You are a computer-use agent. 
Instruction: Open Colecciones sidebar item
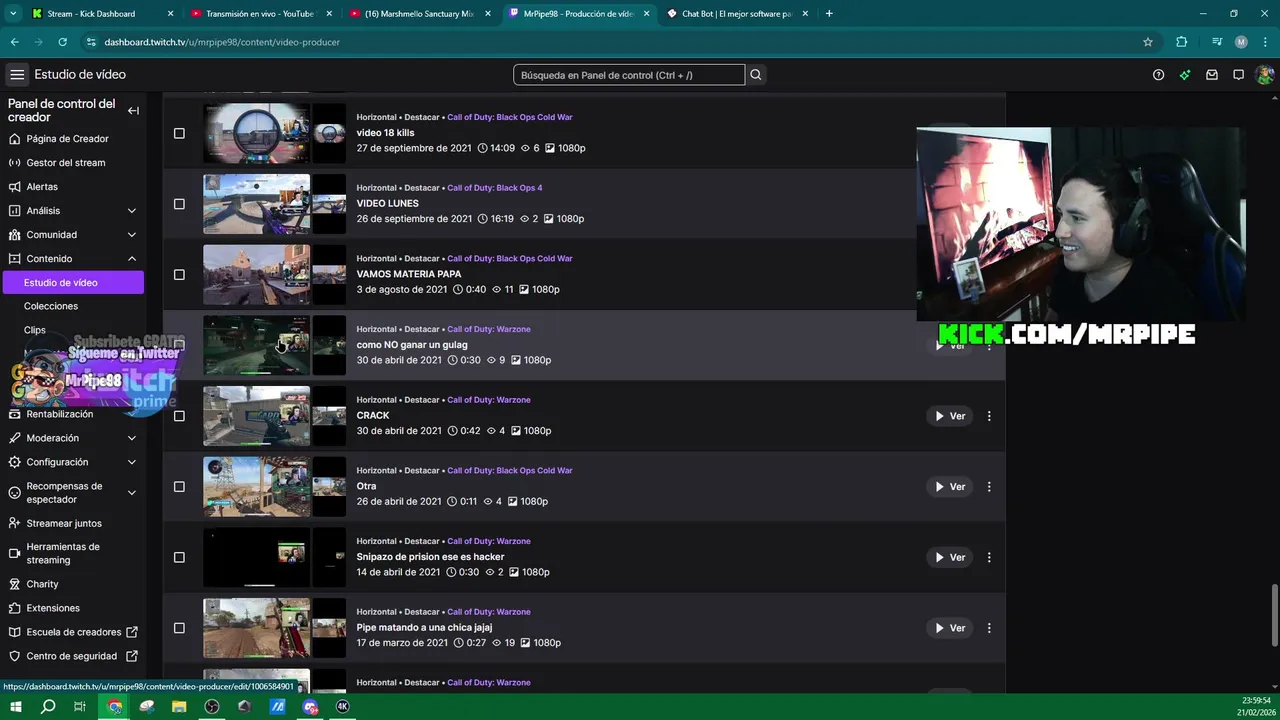point(51,306)
